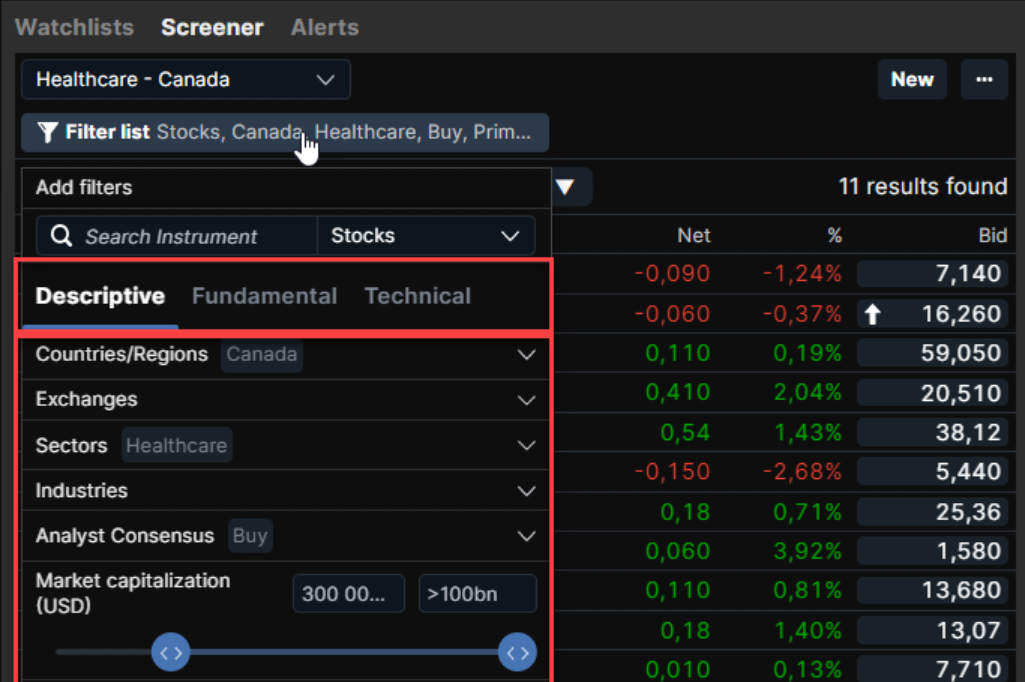Viewport: 1025px width, 682px height.
Task: Click the left market cap slider handle
Action: [171, 653]
